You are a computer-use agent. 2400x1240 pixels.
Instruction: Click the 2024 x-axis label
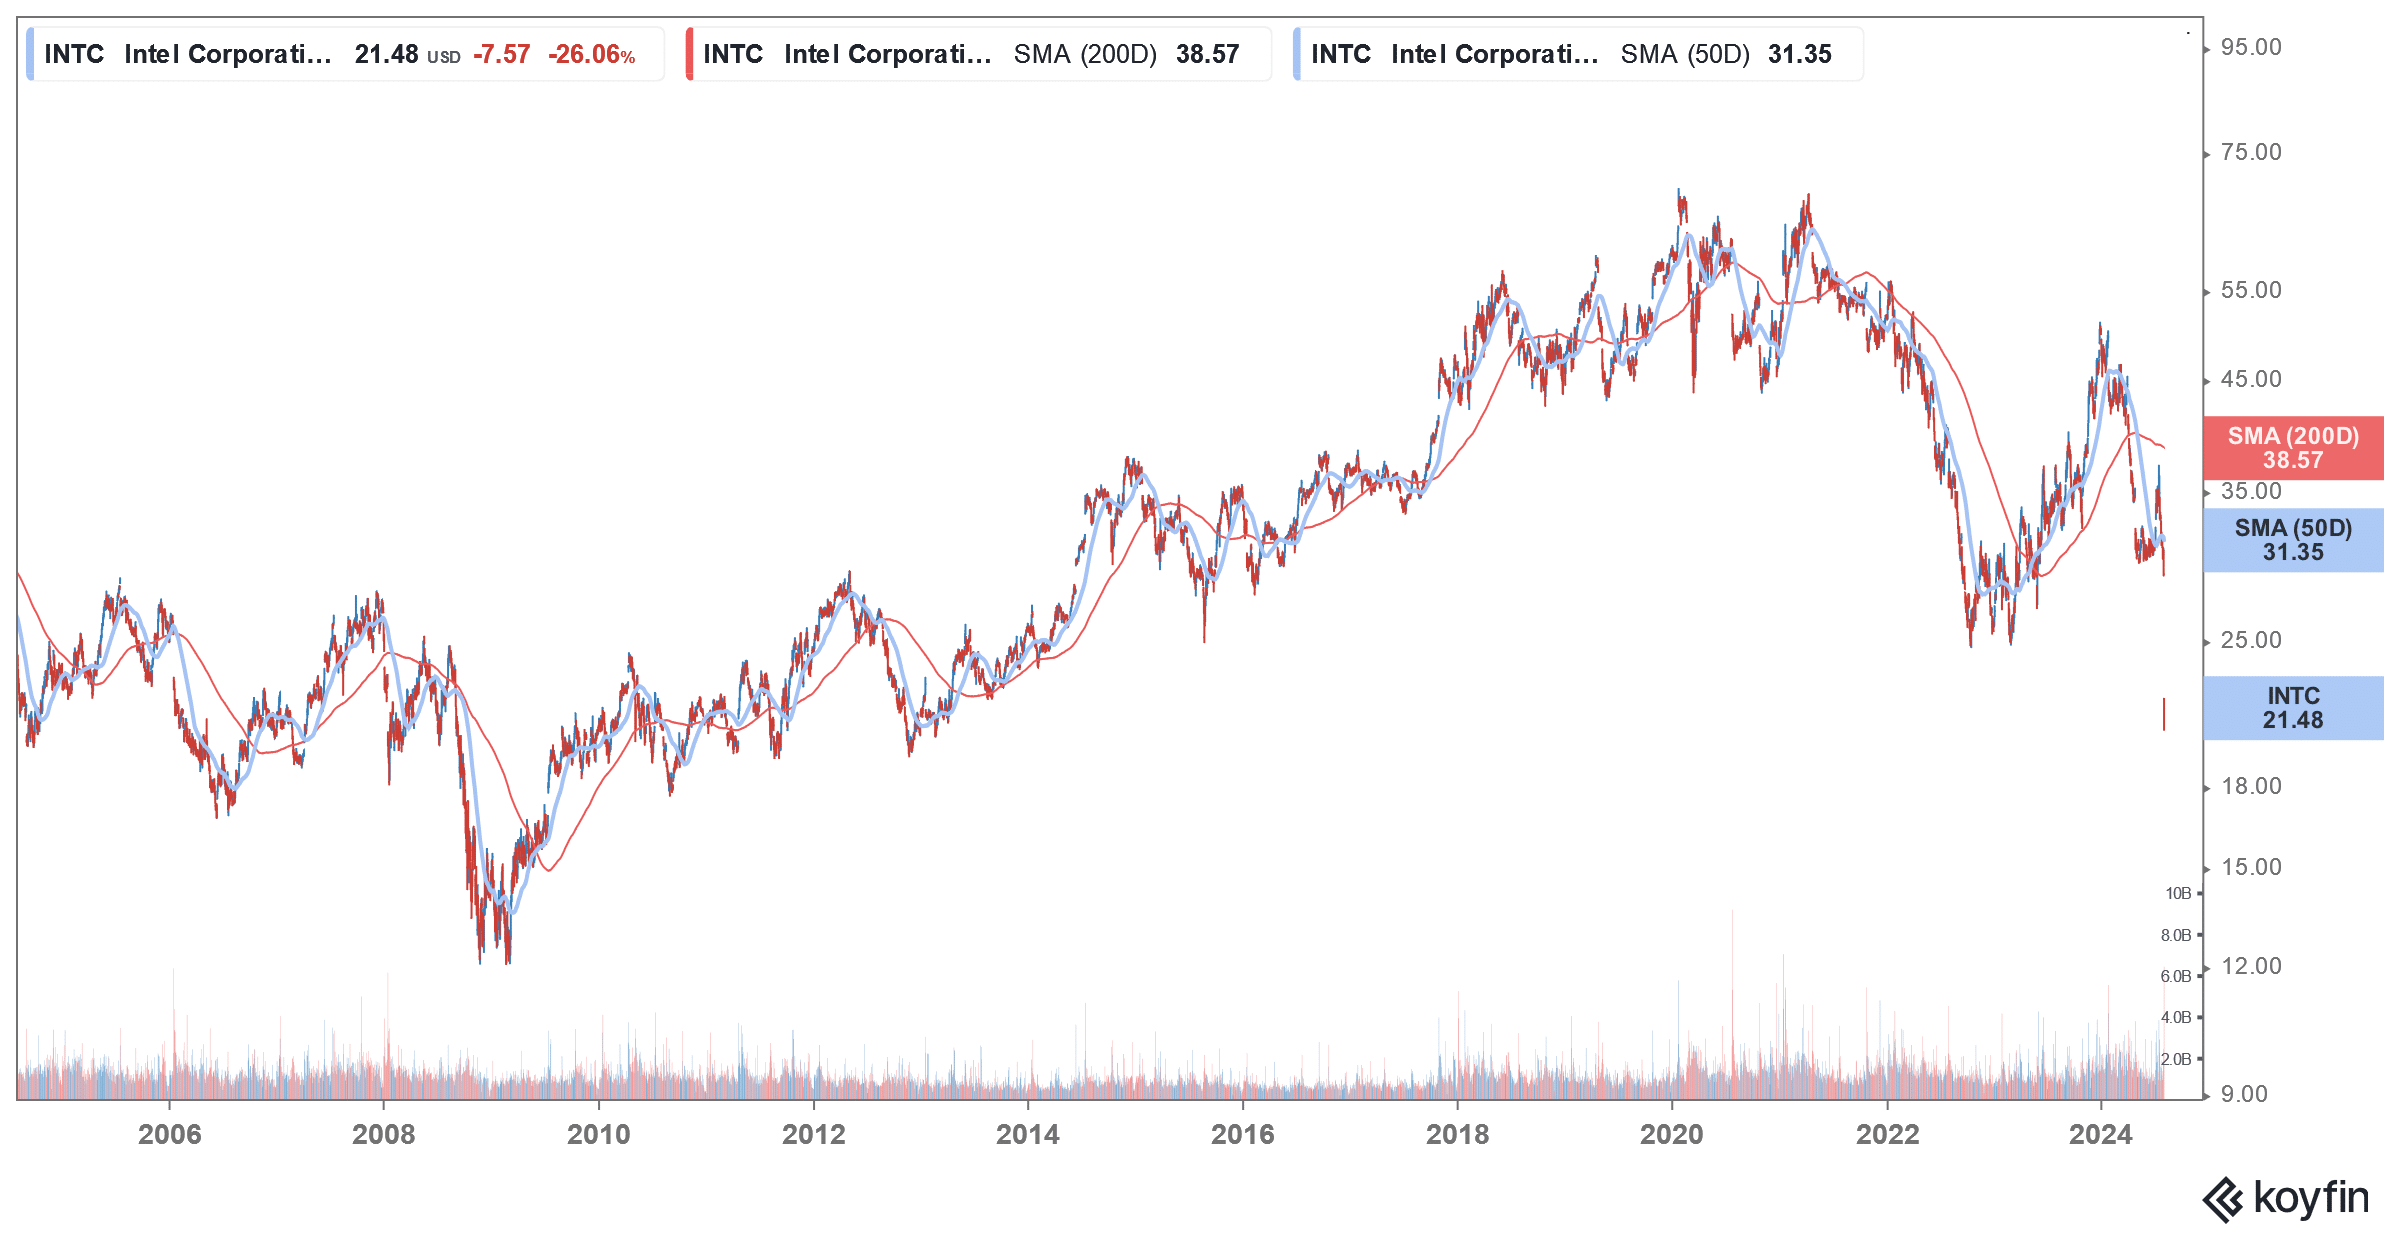(x=2101, y=1134)
